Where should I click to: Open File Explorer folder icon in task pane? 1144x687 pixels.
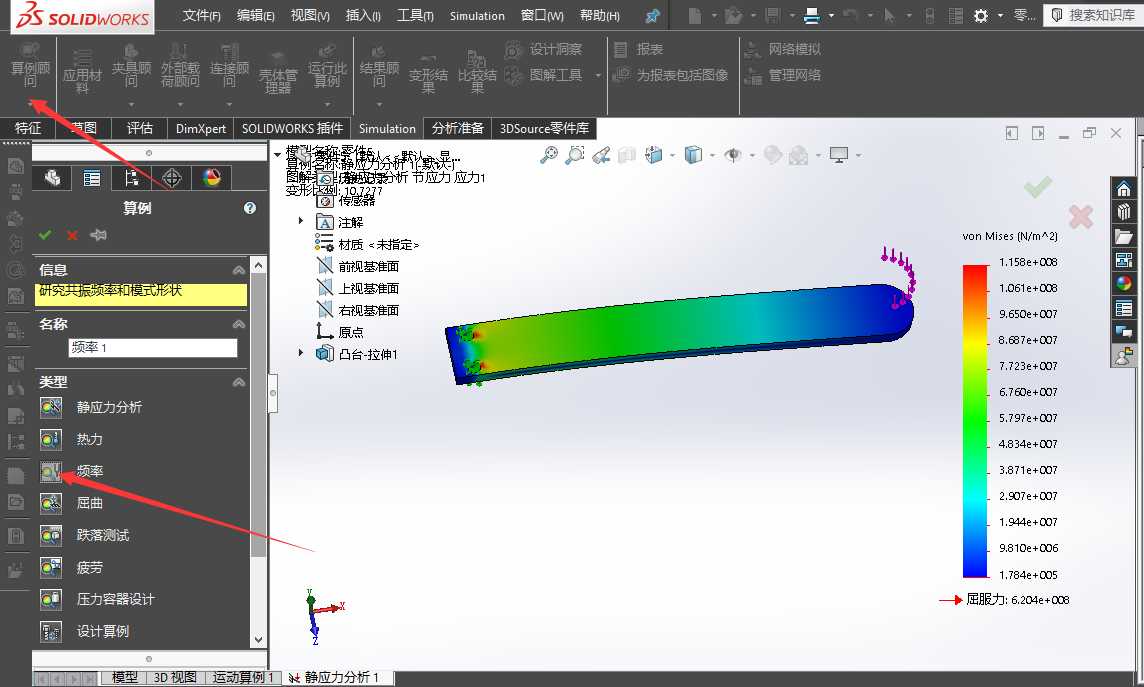1124,236
